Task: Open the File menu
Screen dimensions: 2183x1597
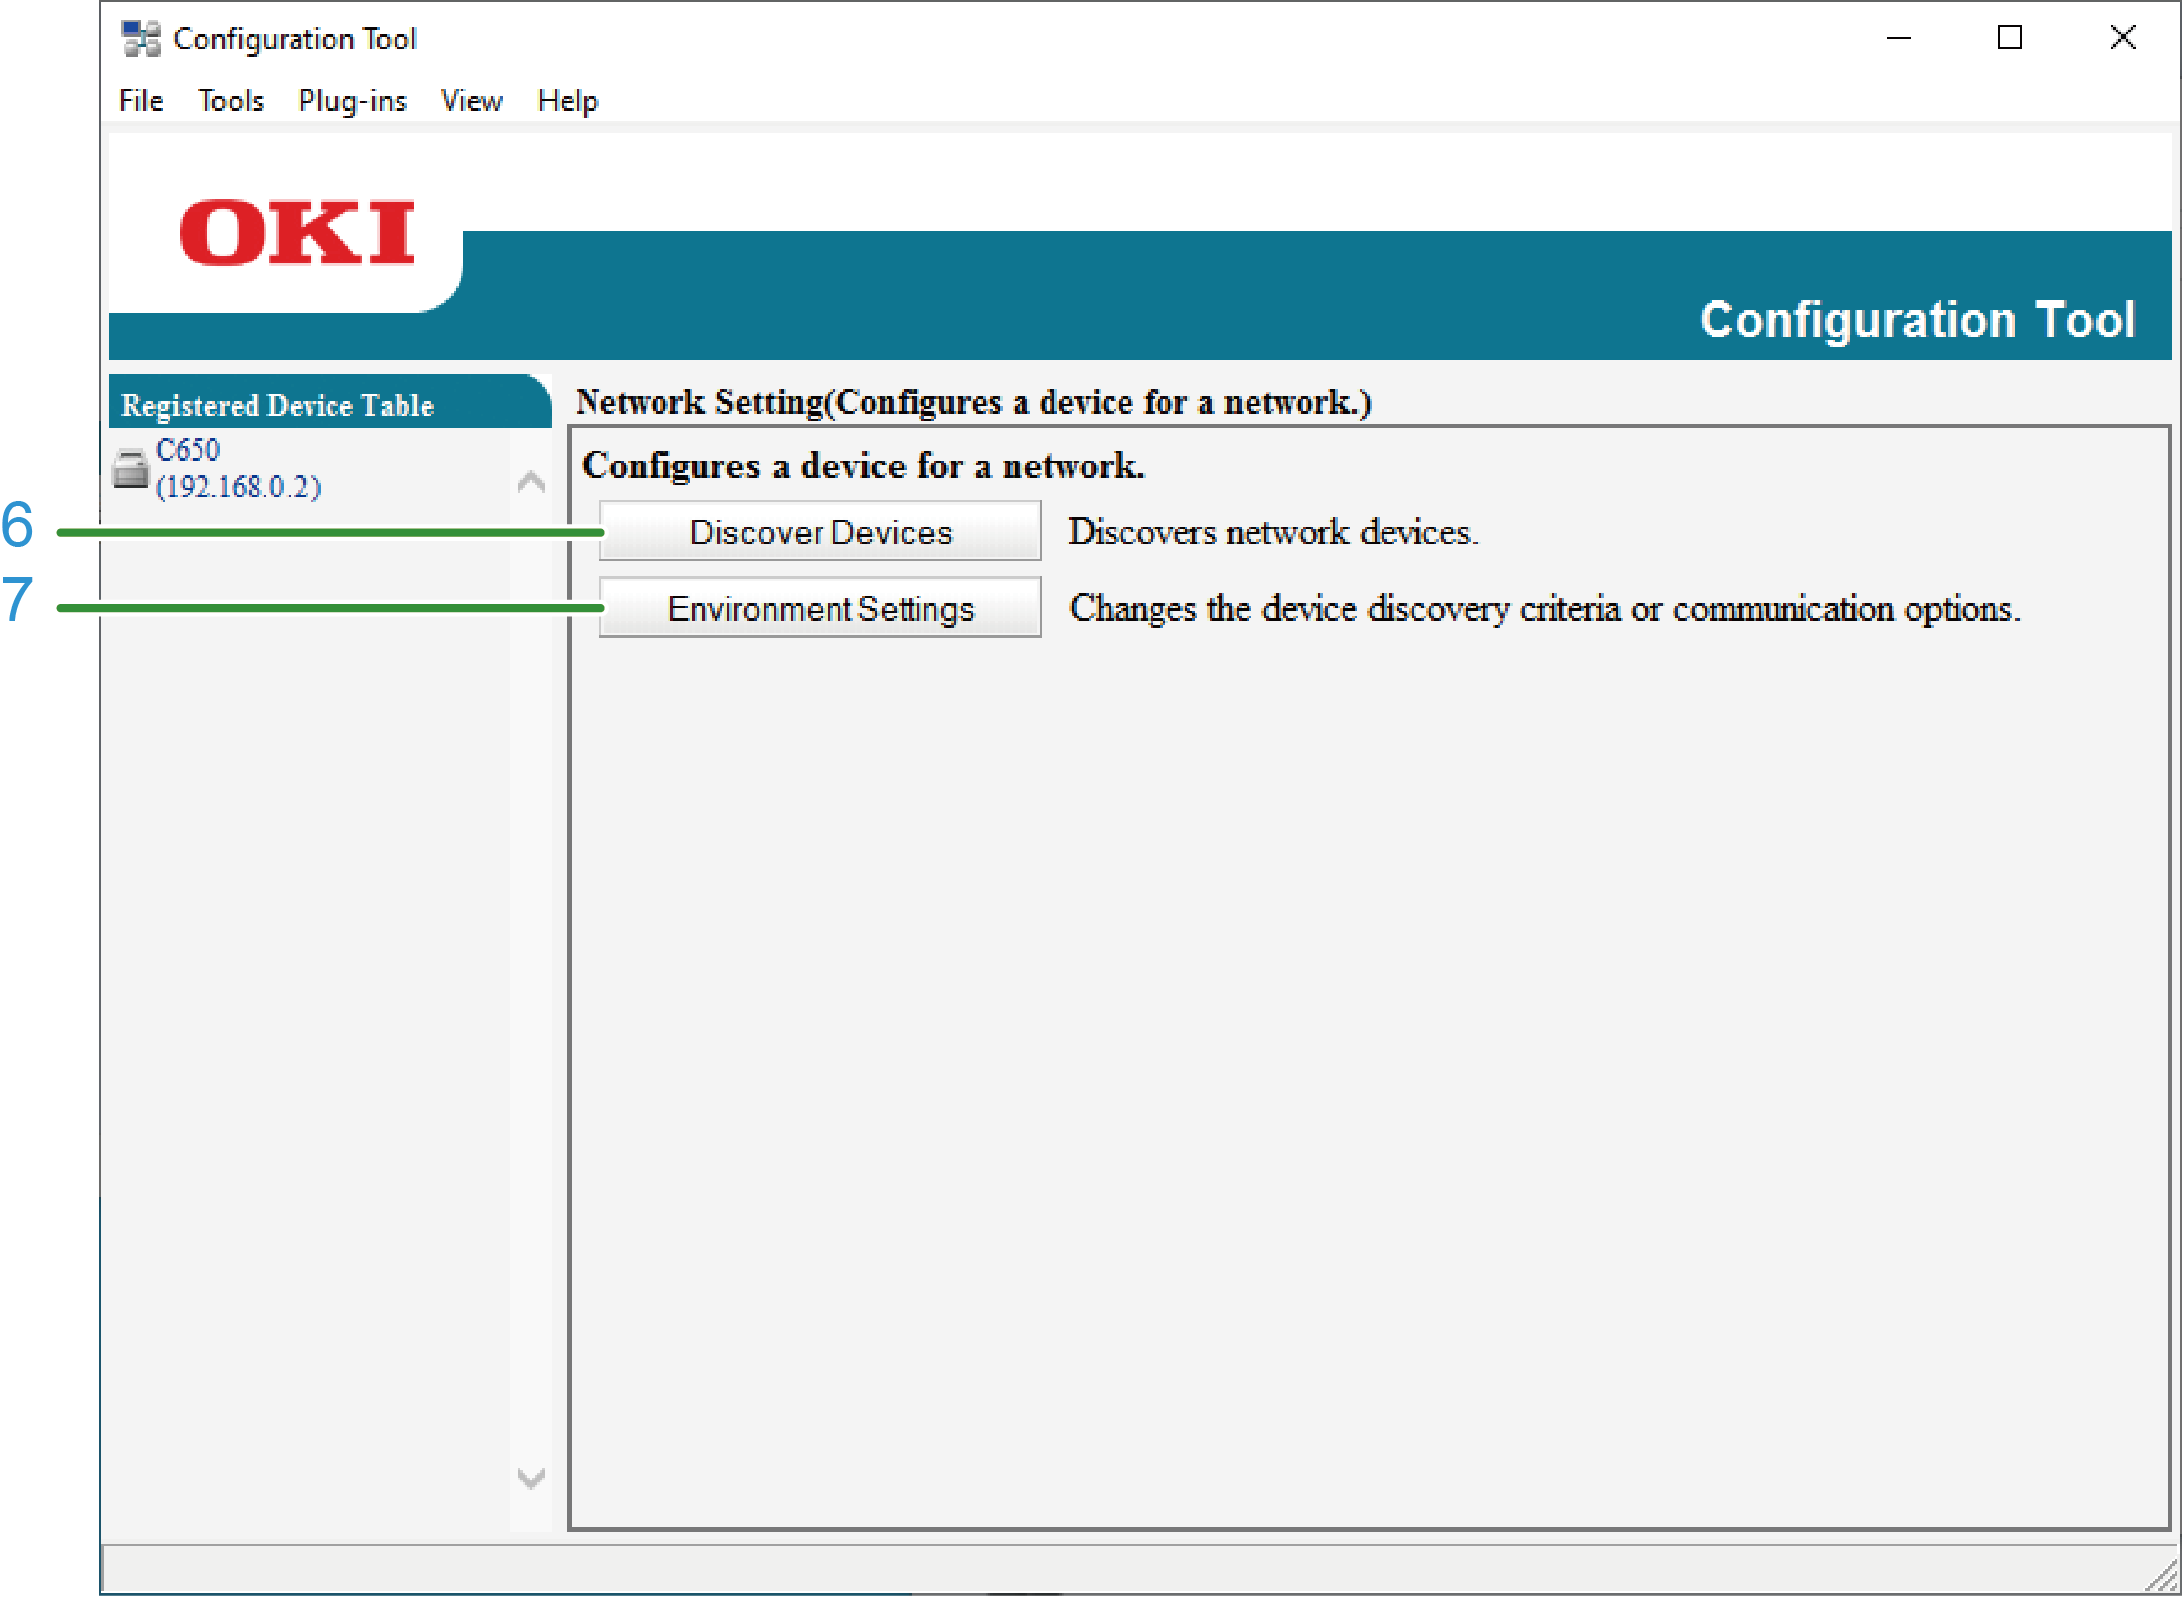Action: click(x=140, y=101)
